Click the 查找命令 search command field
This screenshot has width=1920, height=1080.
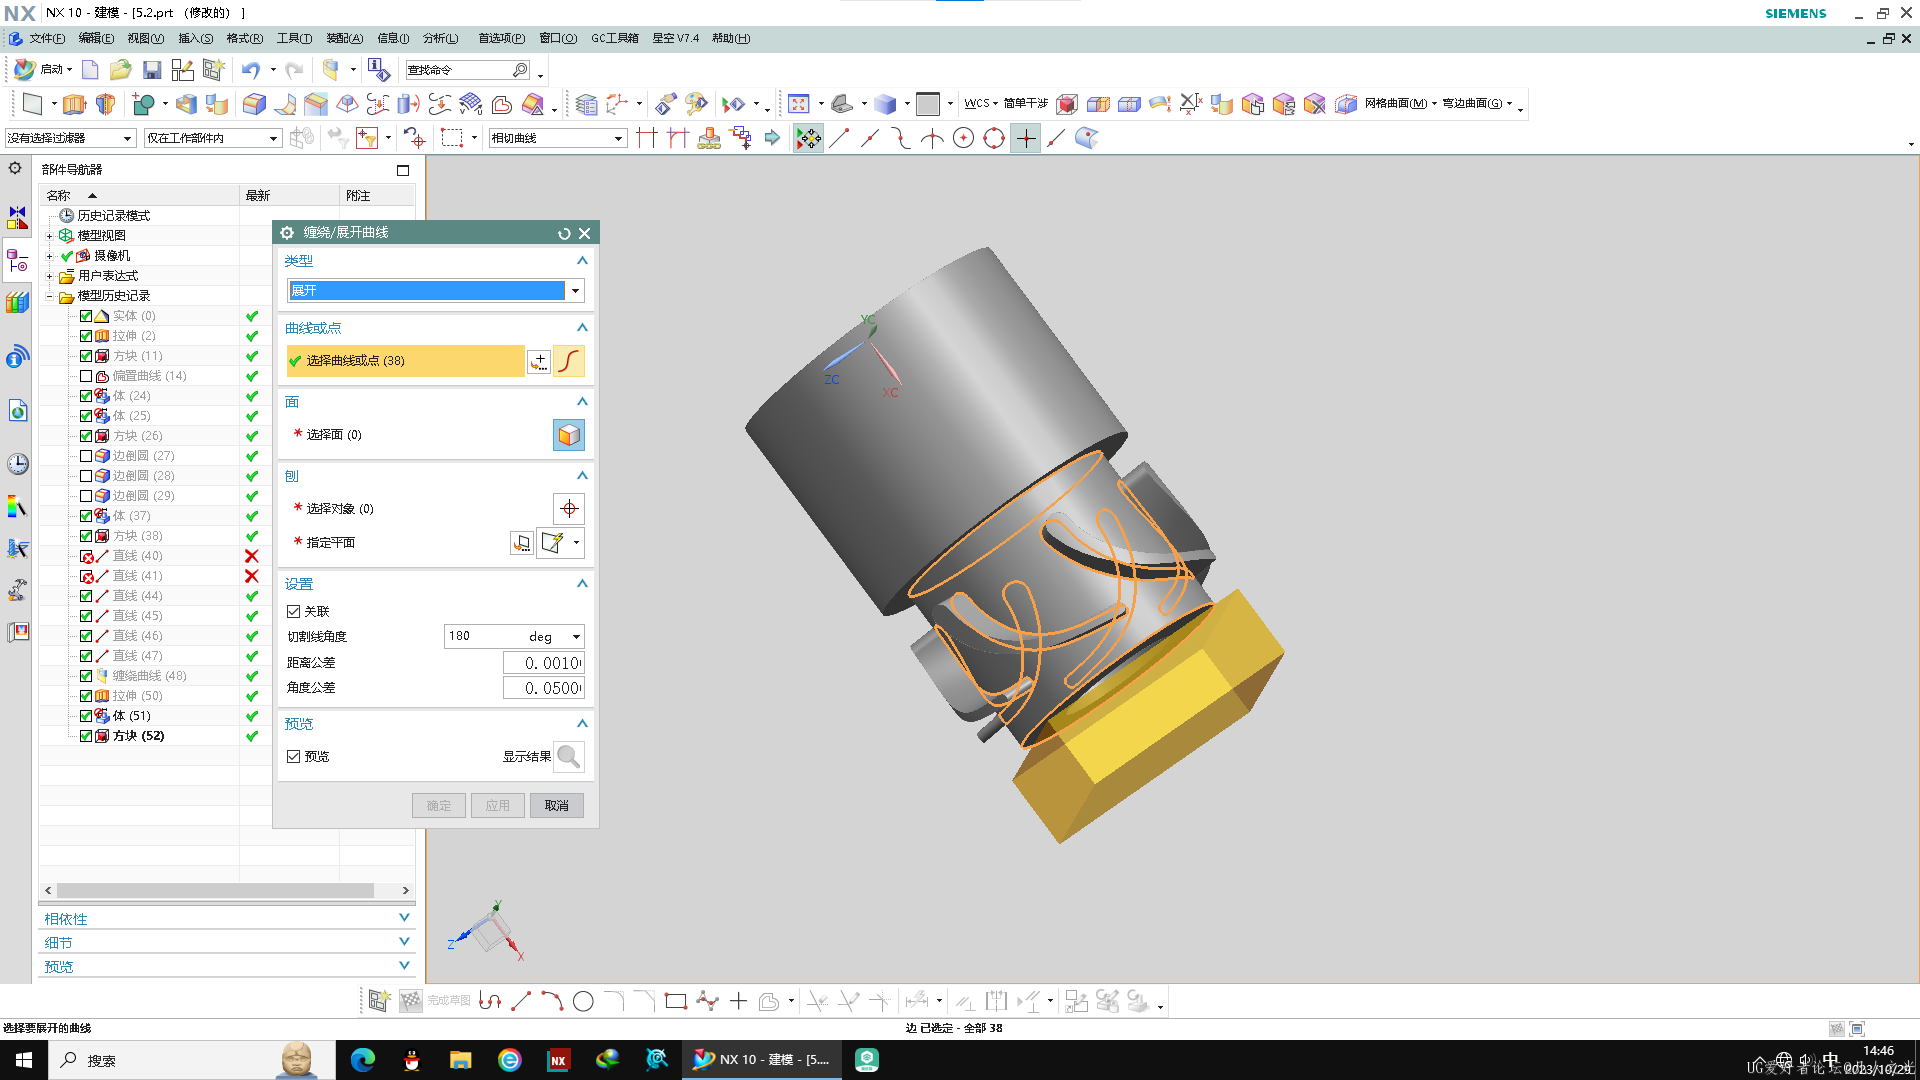click(x=458, y=70)
